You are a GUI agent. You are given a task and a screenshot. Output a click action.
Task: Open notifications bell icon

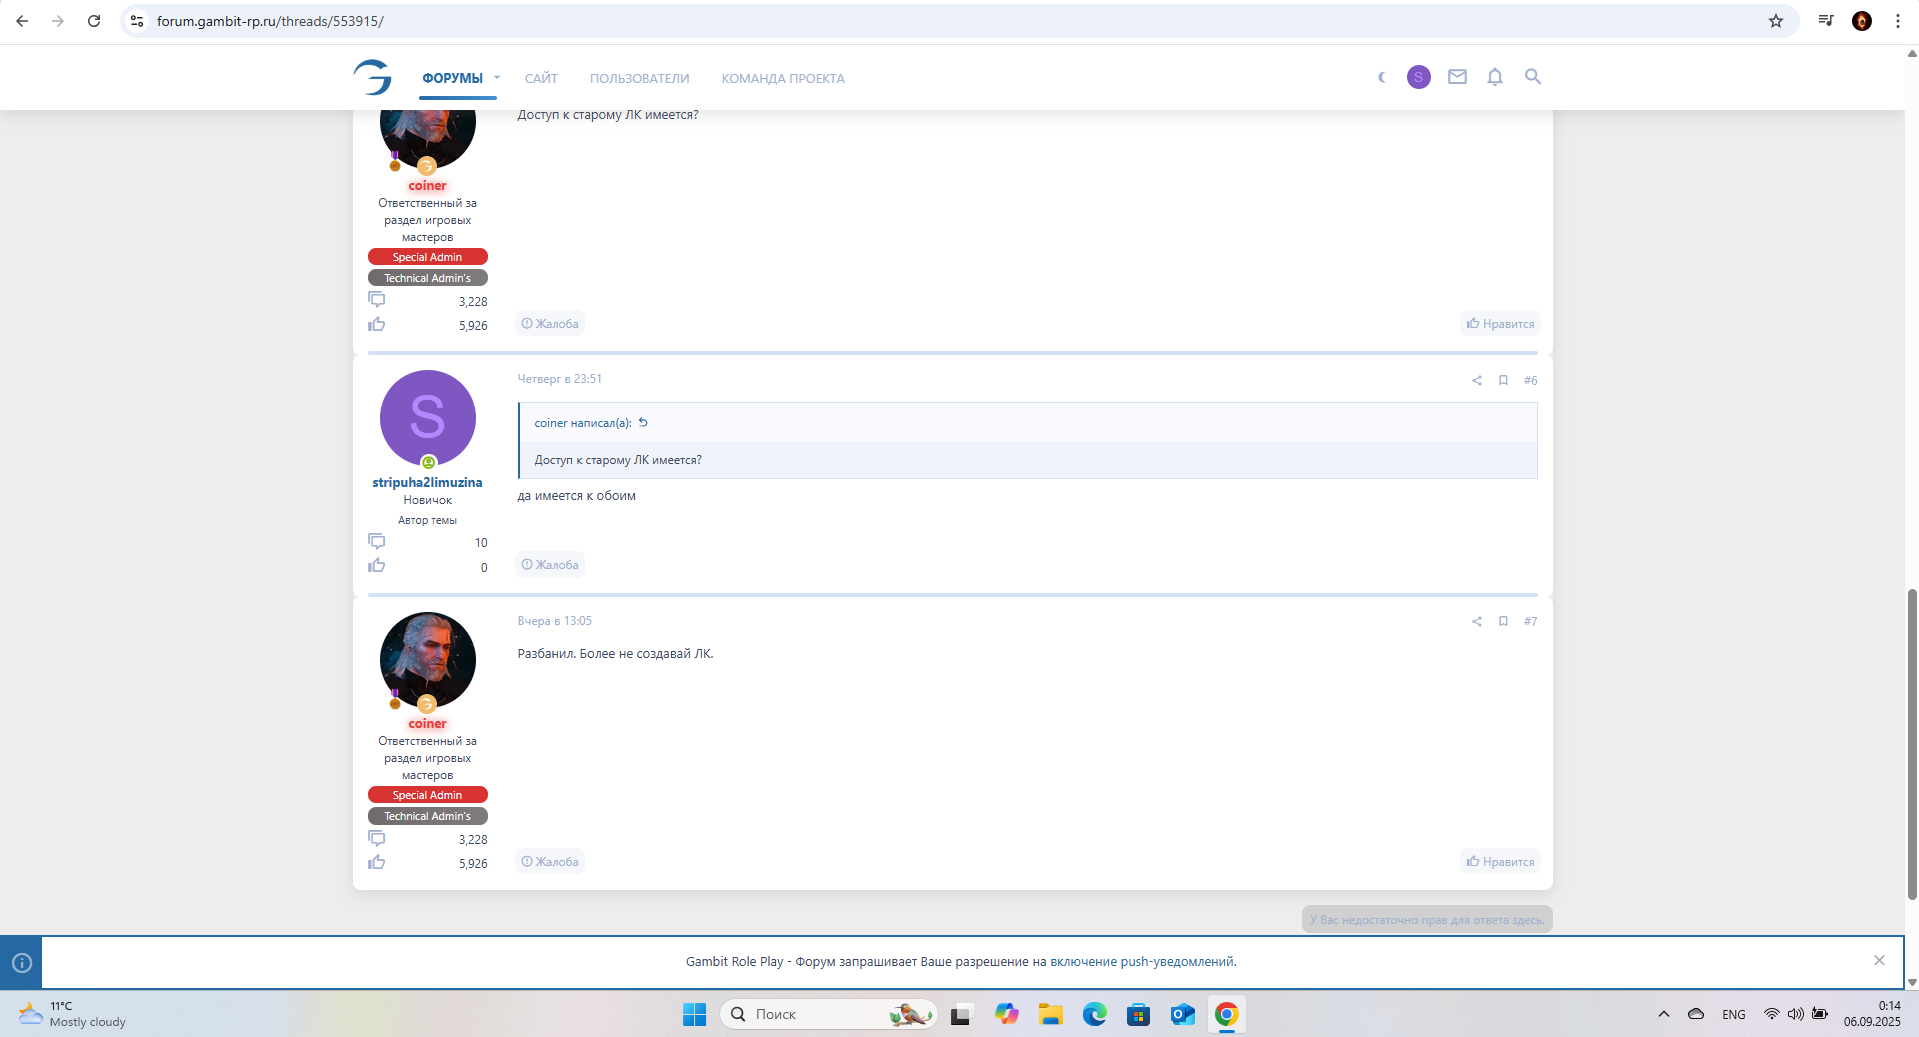click(1494, 77)
